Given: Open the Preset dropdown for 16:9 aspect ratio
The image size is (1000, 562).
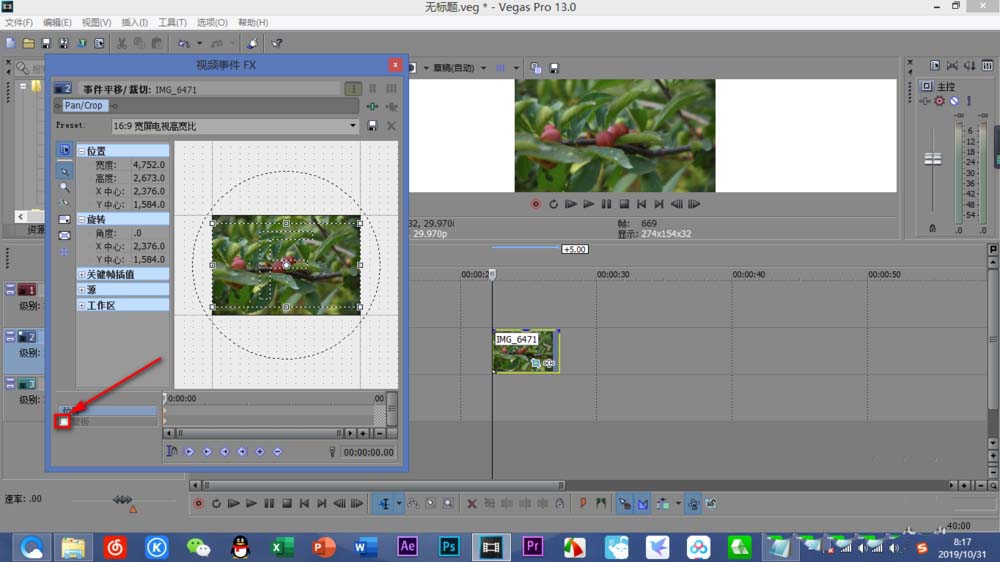Looking at the screenshot, I should click(352, 126).
